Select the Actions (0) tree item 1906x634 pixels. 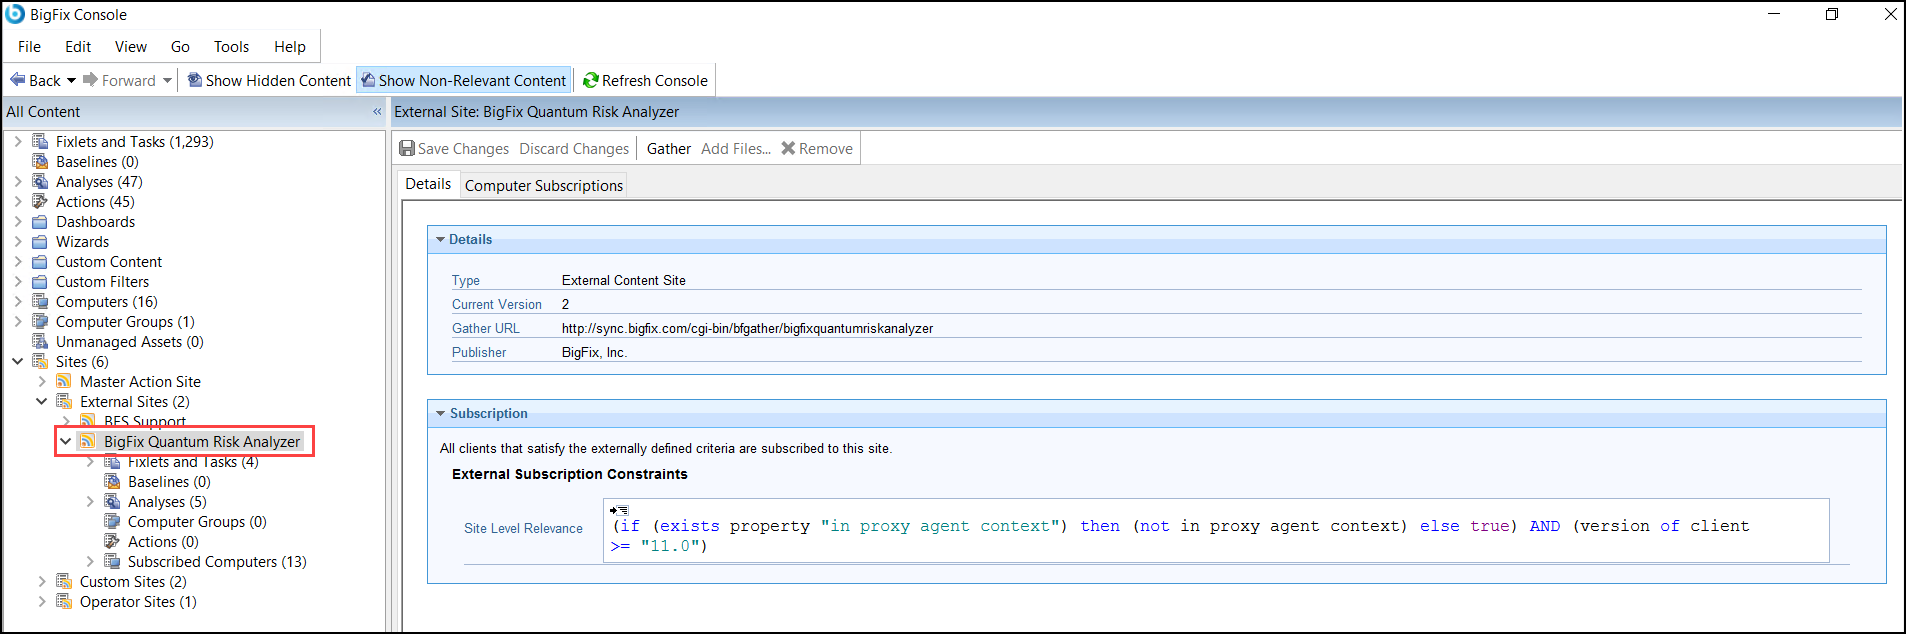163,541
